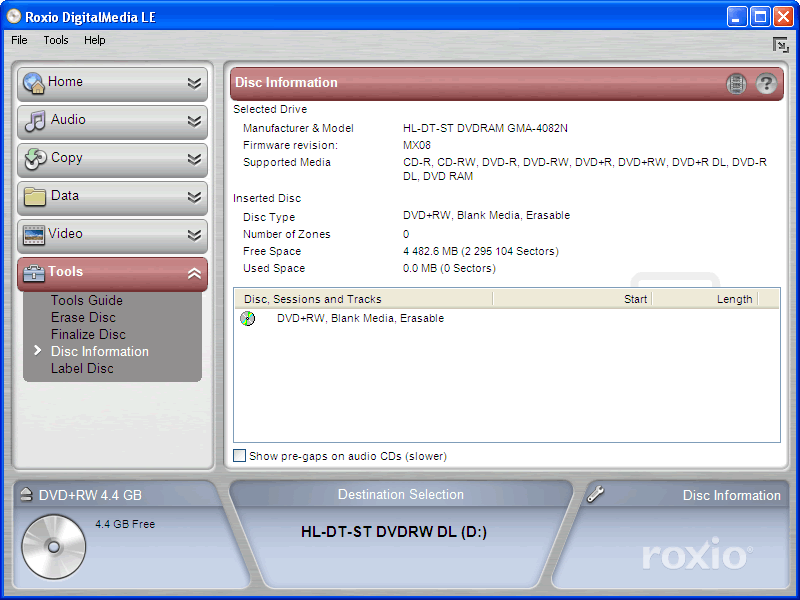Click the Audio panel label
Image resolution: width=800 pixels, height=600 pixels.
tap(68, 119)
